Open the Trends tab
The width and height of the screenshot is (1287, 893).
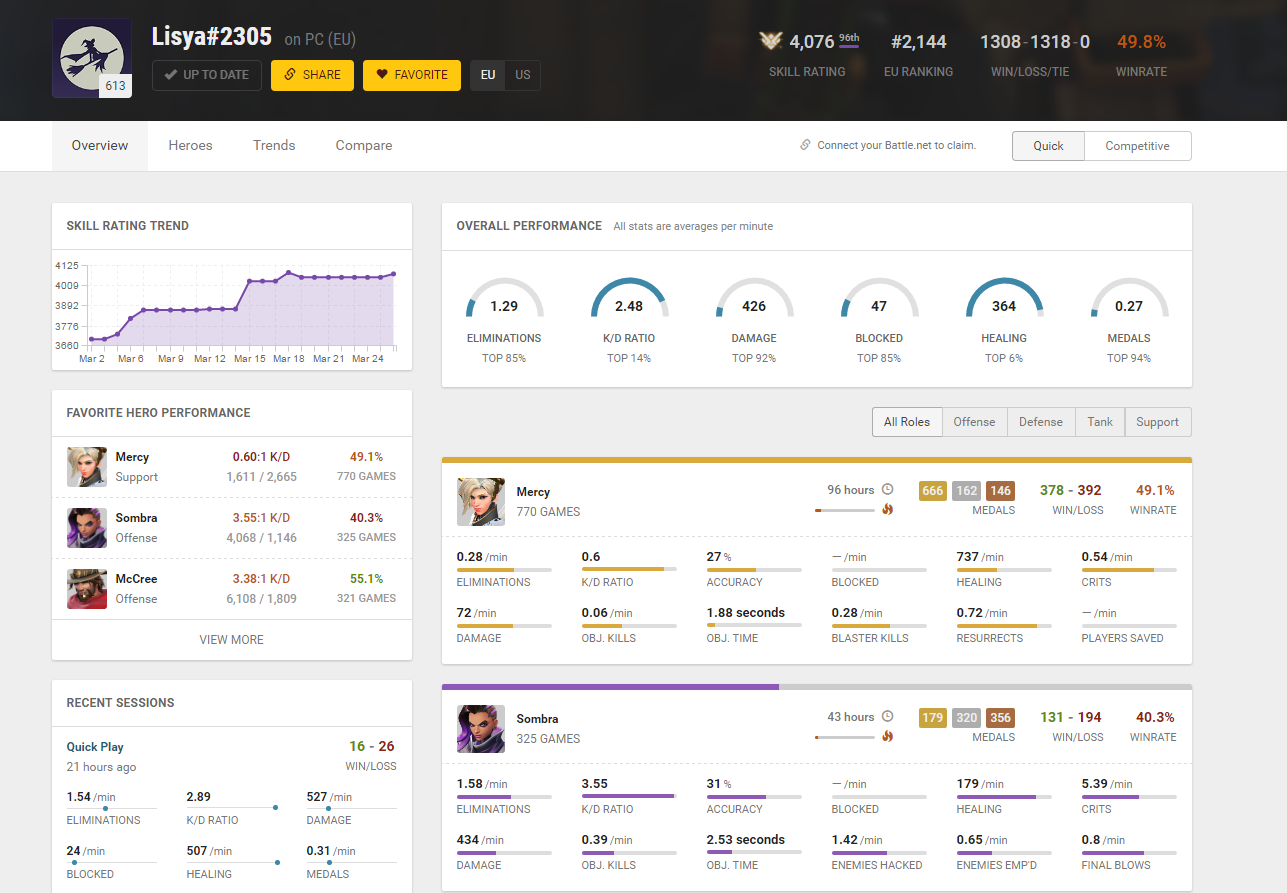coord(274,146)
